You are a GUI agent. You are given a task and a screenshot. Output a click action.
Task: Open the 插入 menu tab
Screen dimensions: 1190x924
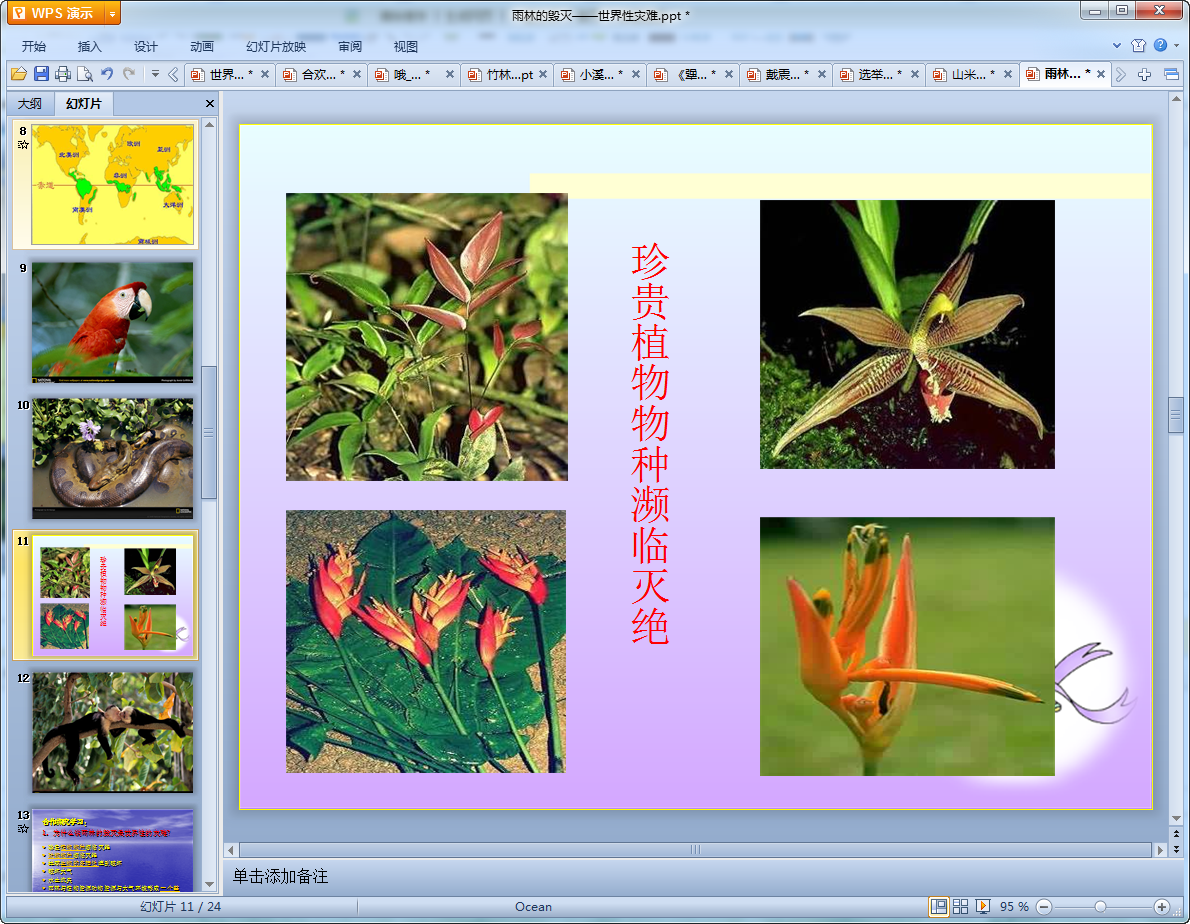click(x=90, y=47)
